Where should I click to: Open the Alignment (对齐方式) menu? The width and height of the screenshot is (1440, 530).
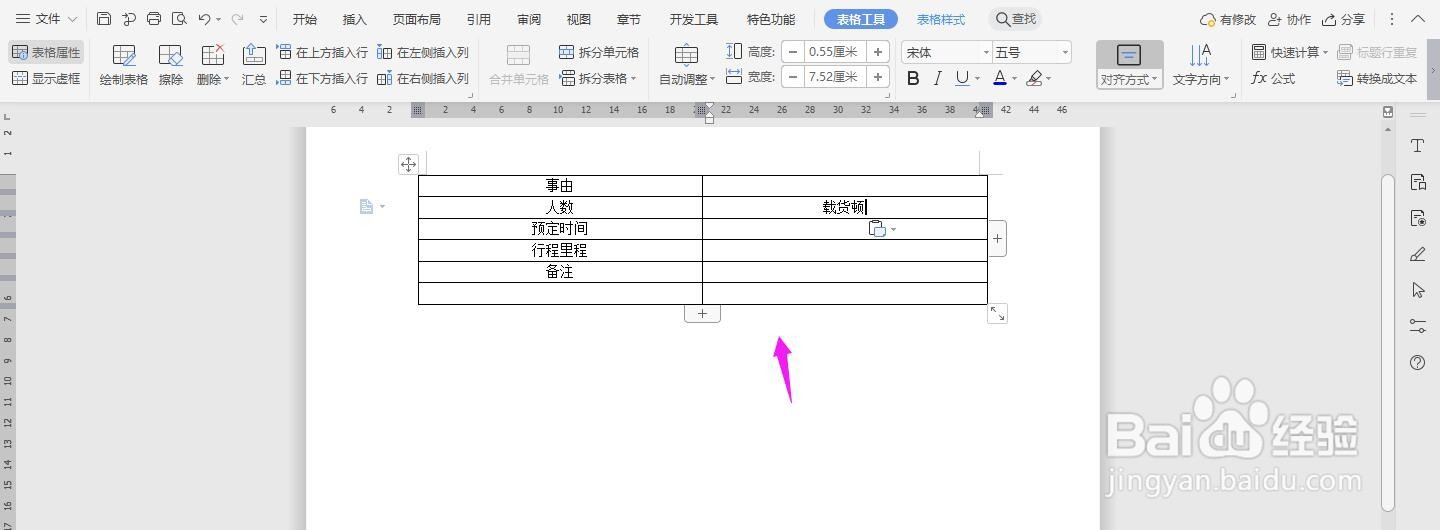[x=1129, y=65]
